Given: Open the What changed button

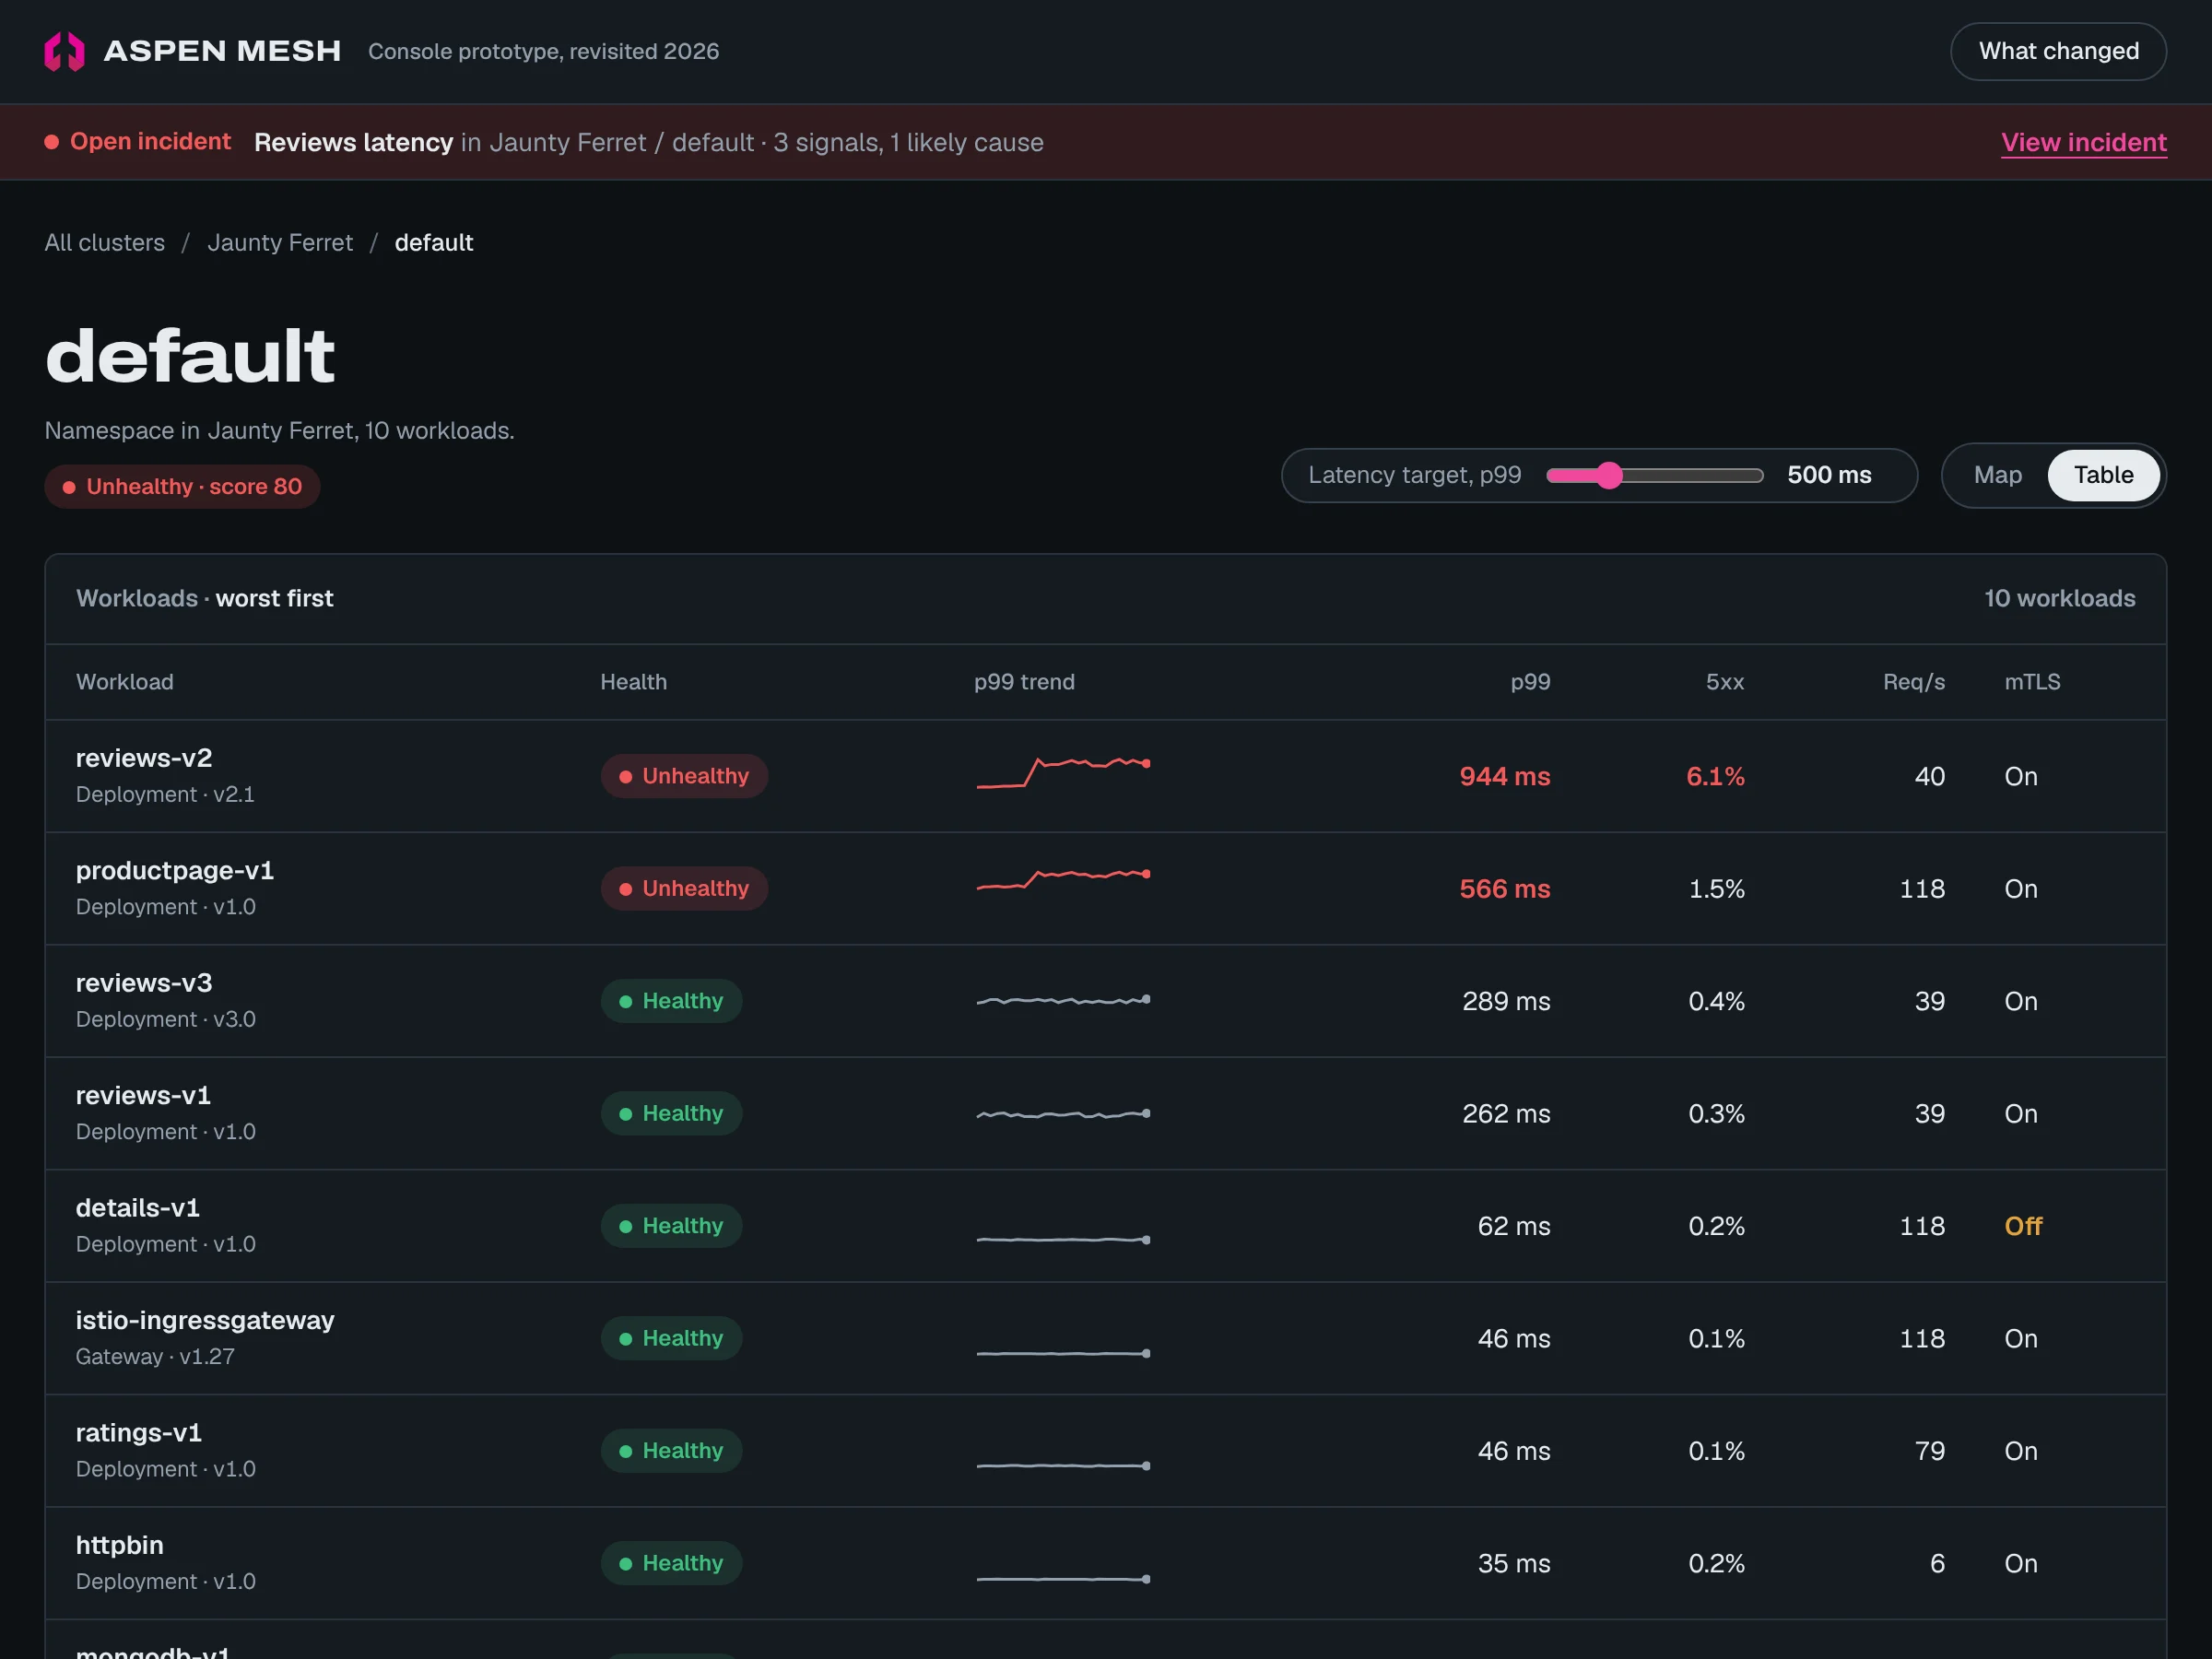Looking at the screenshot, I should point(2058,51).
